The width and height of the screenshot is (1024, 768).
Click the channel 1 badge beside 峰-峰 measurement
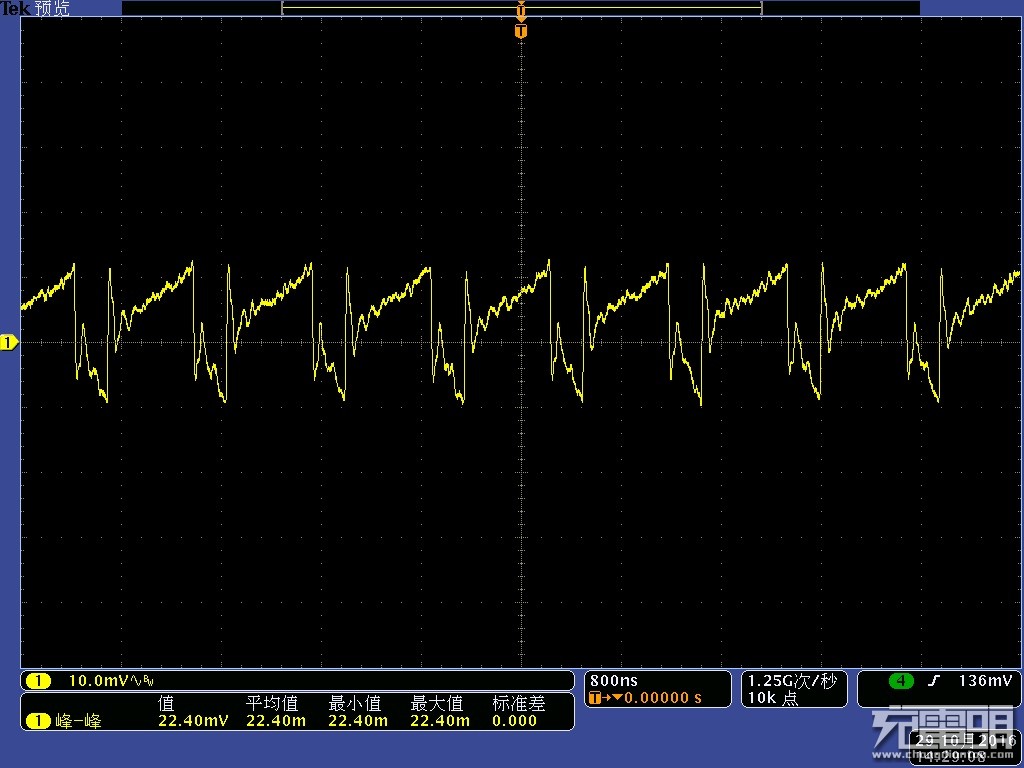tap(38, 720)
